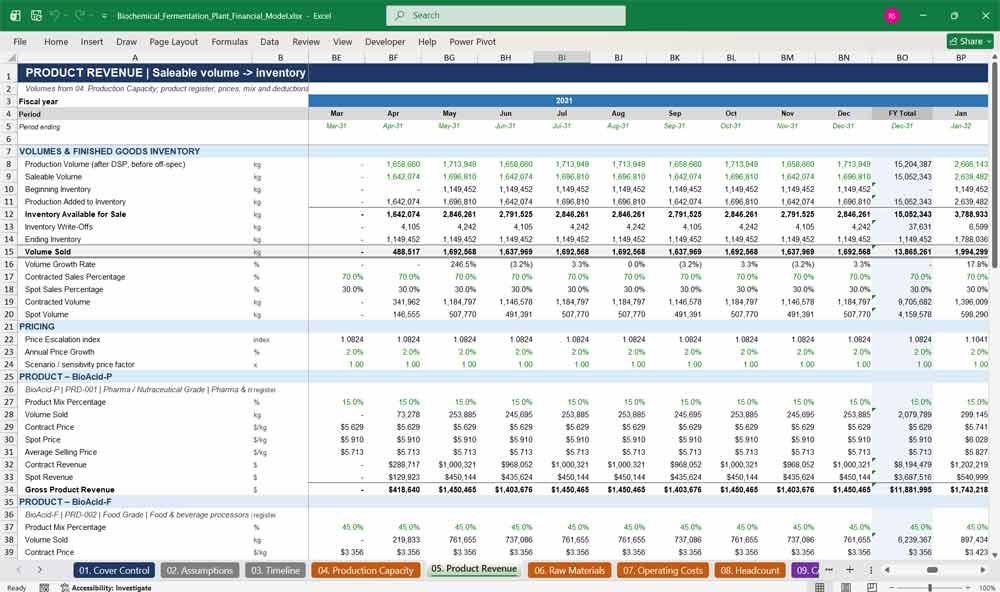Open the View ribbon tab
This screenshot has height=592, width=1000.
[x=342, y=41]
